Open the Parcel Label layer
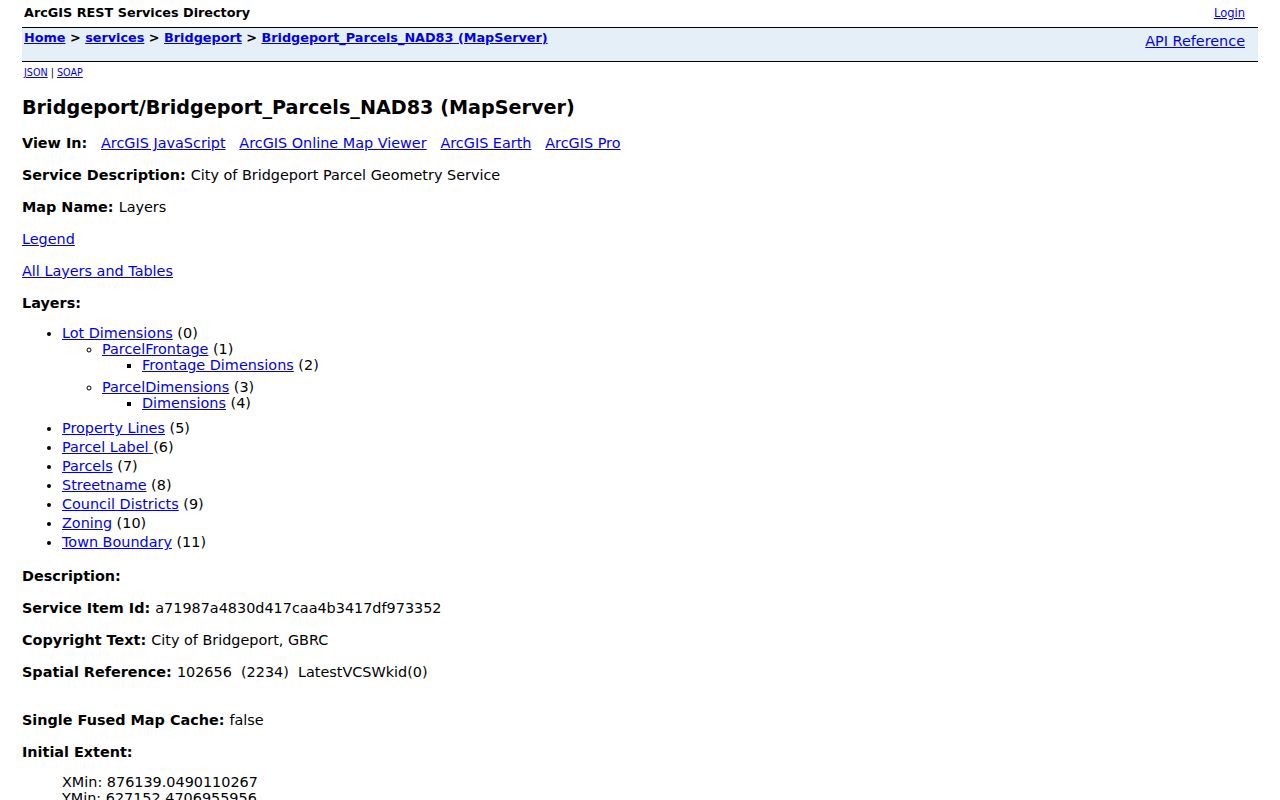 (x=107, y=447)
